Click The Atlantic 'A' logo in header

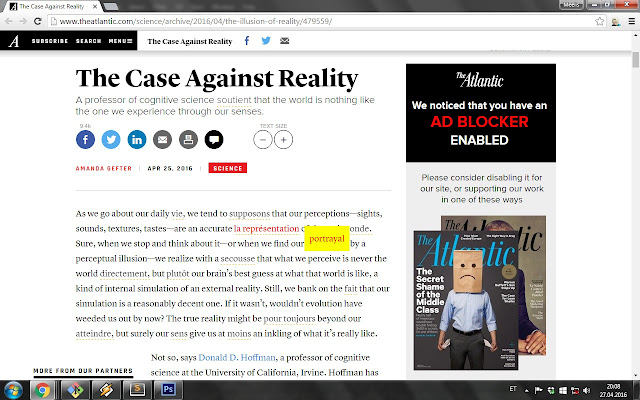(x=14, y=41)
